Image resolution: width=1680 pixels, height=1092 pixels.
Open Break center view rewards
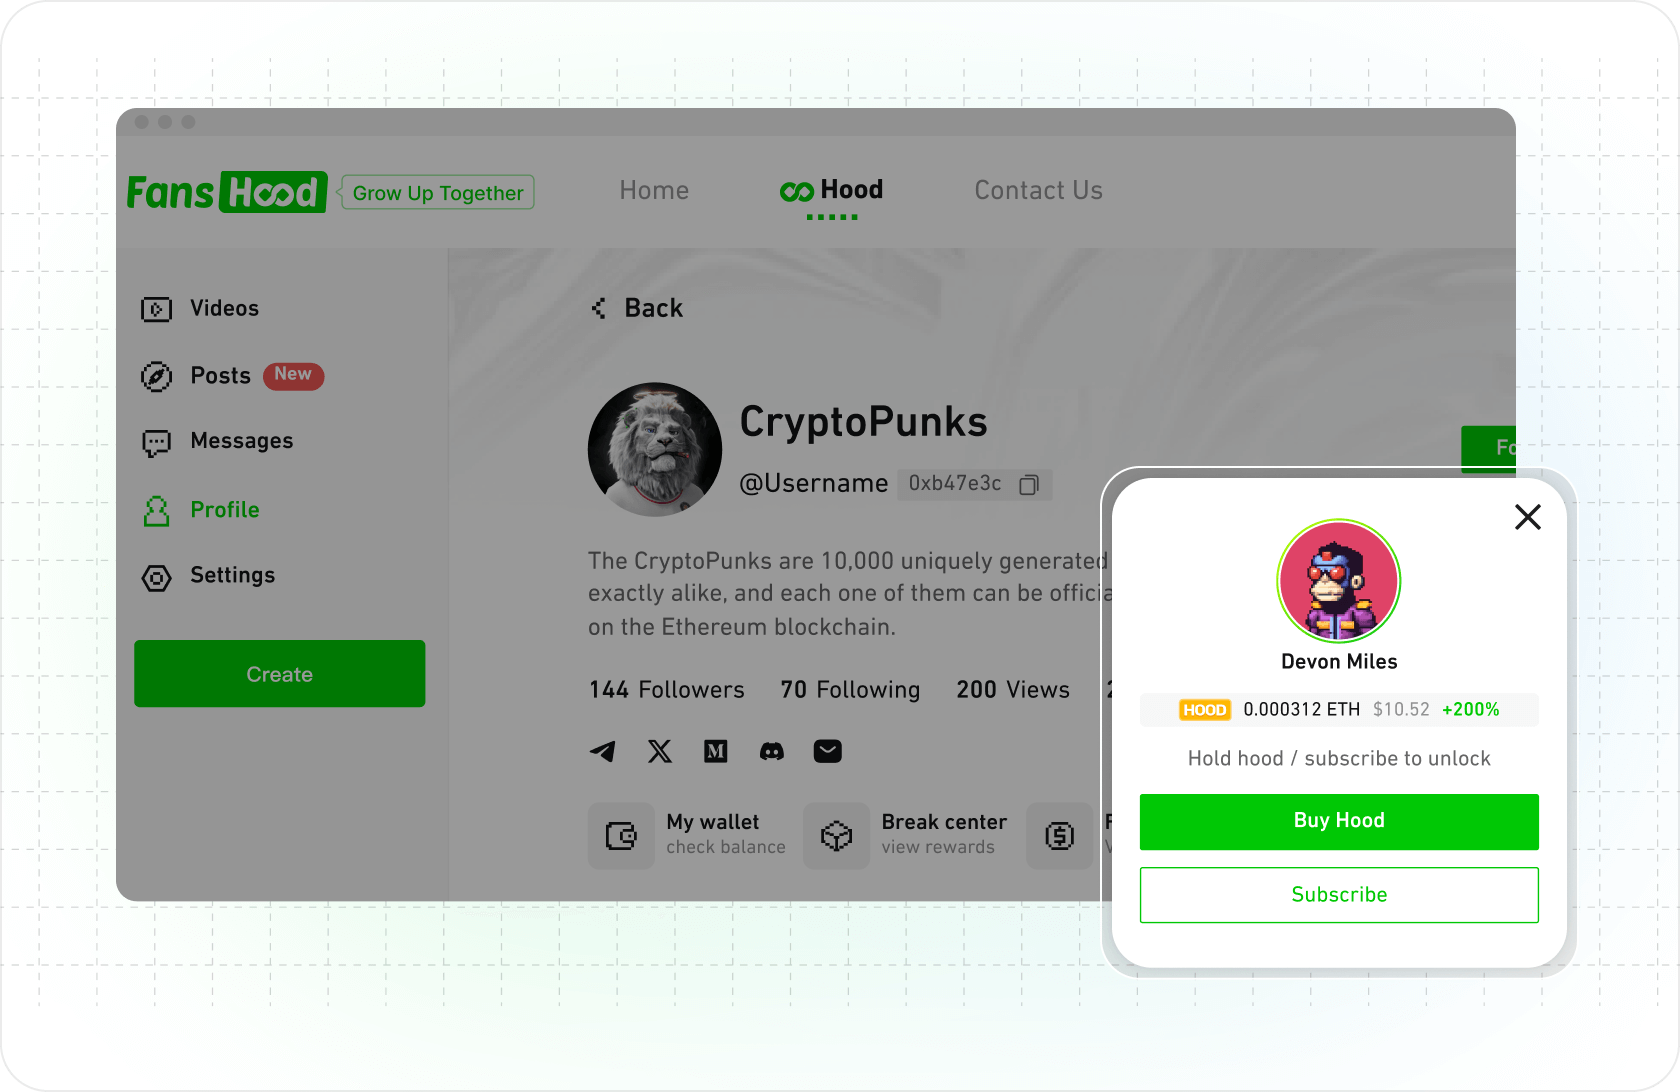coord(906,835)
